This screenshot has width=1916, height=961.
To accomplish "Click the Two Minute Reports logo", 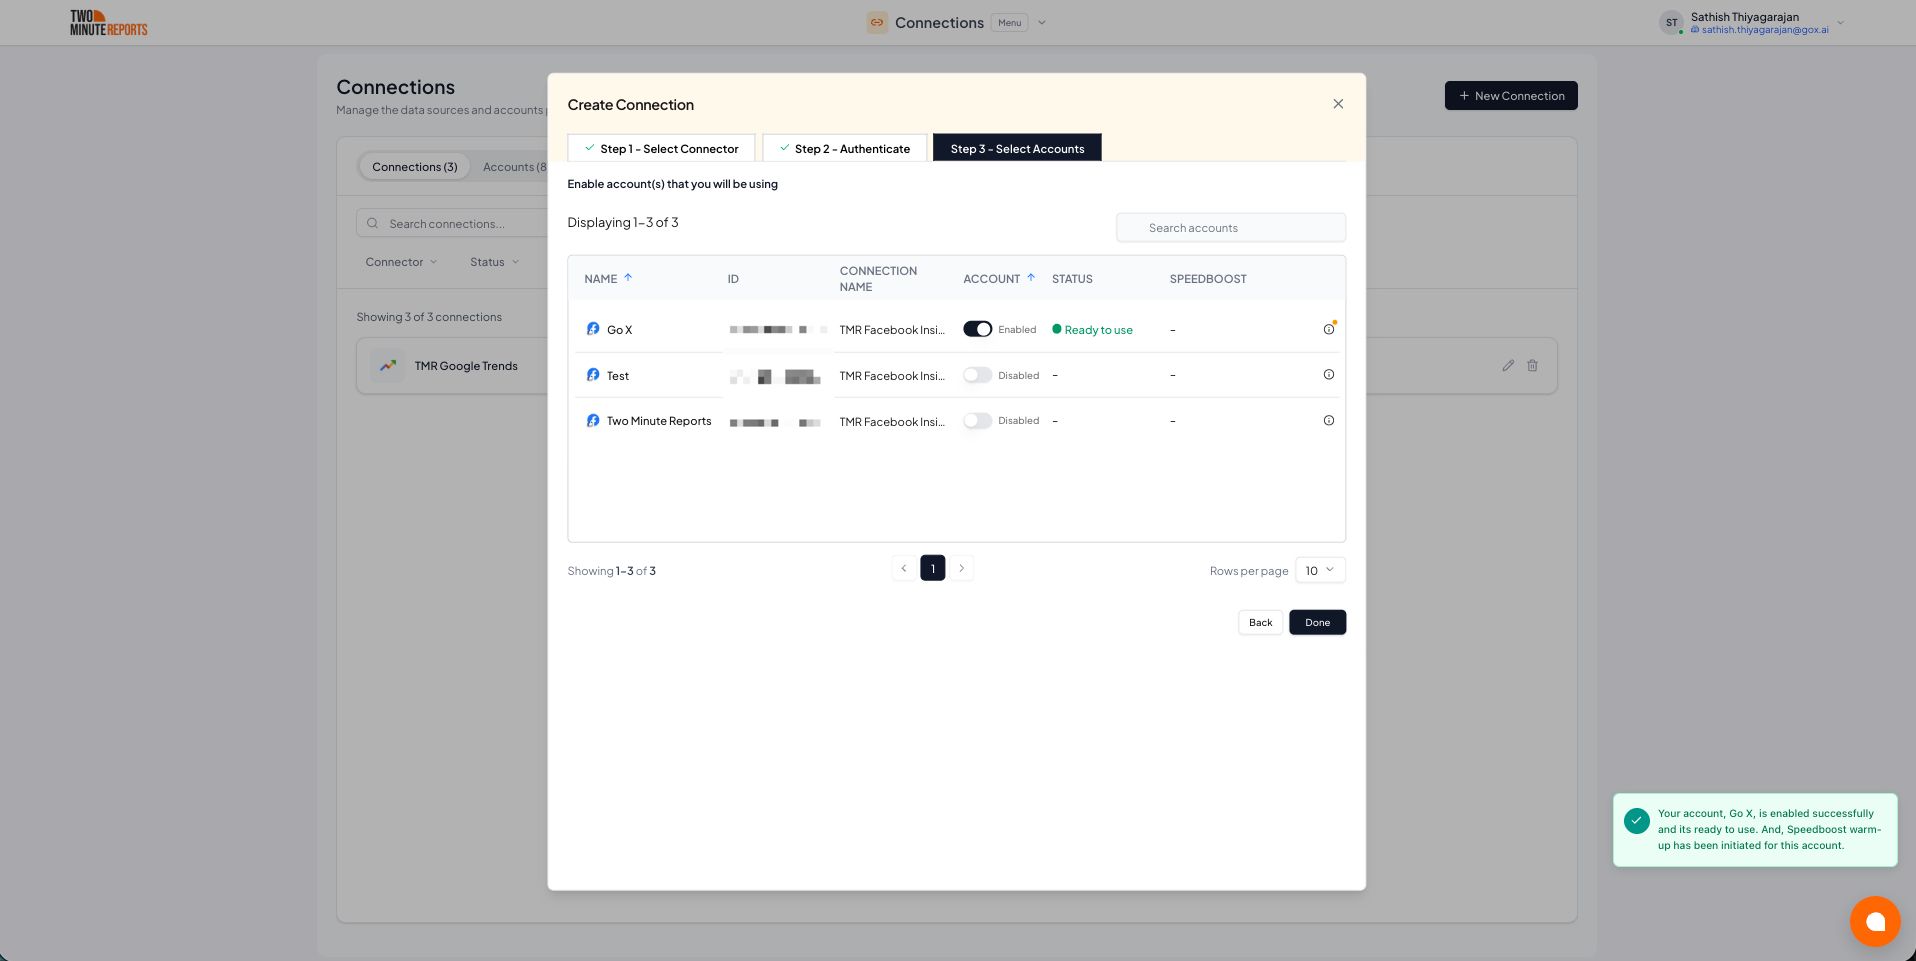I will point(108,23).
